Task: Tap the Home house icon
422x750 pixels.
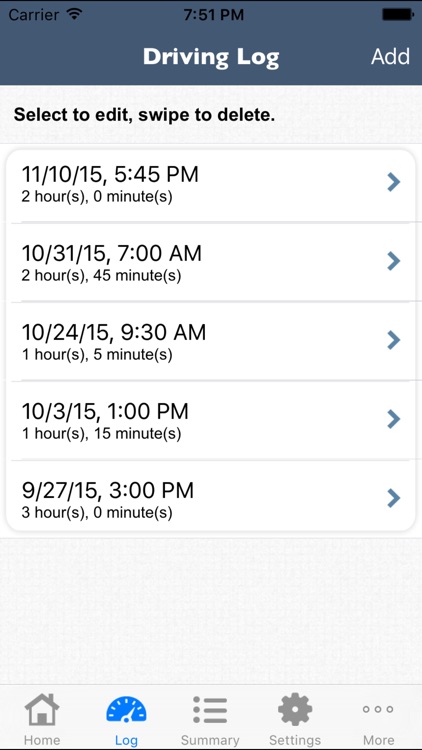Action: (x=42, y=709)
